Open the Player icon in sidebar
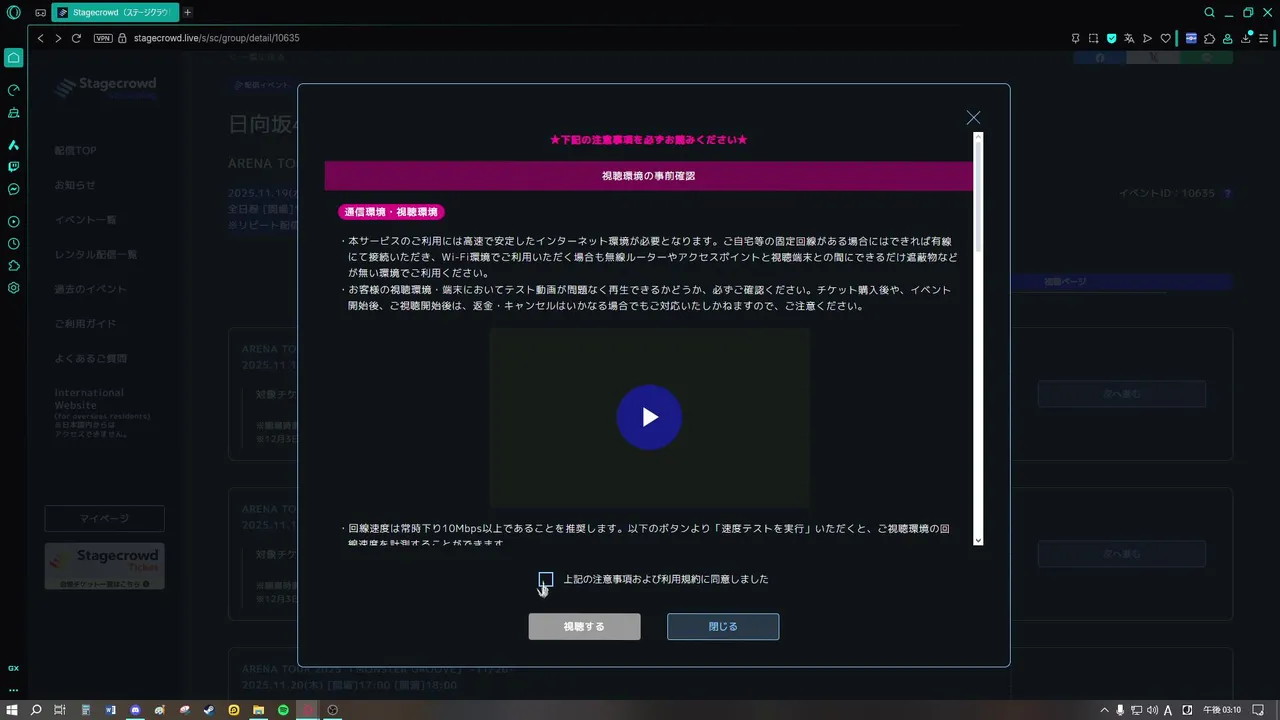Viewport: 1280px width, 720px height. pyautogui.click(x=14, y=221)
